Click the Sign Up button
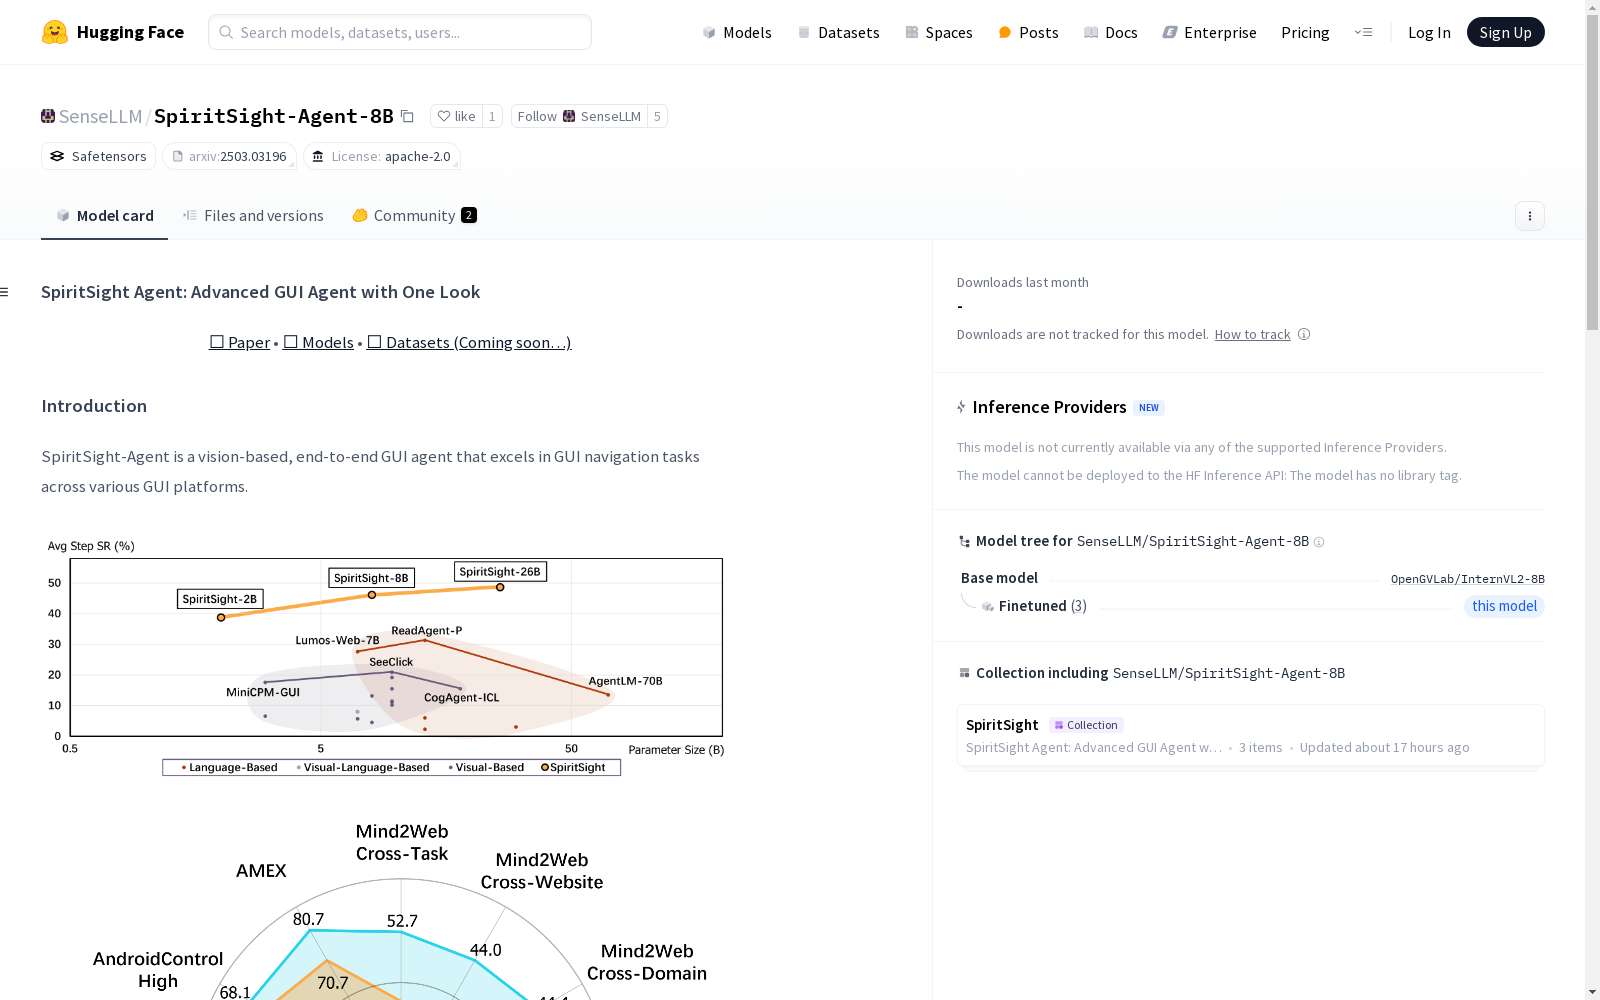Image resolution: width=1600 pixels, height=1000 pixels. tap(1505, 32)
